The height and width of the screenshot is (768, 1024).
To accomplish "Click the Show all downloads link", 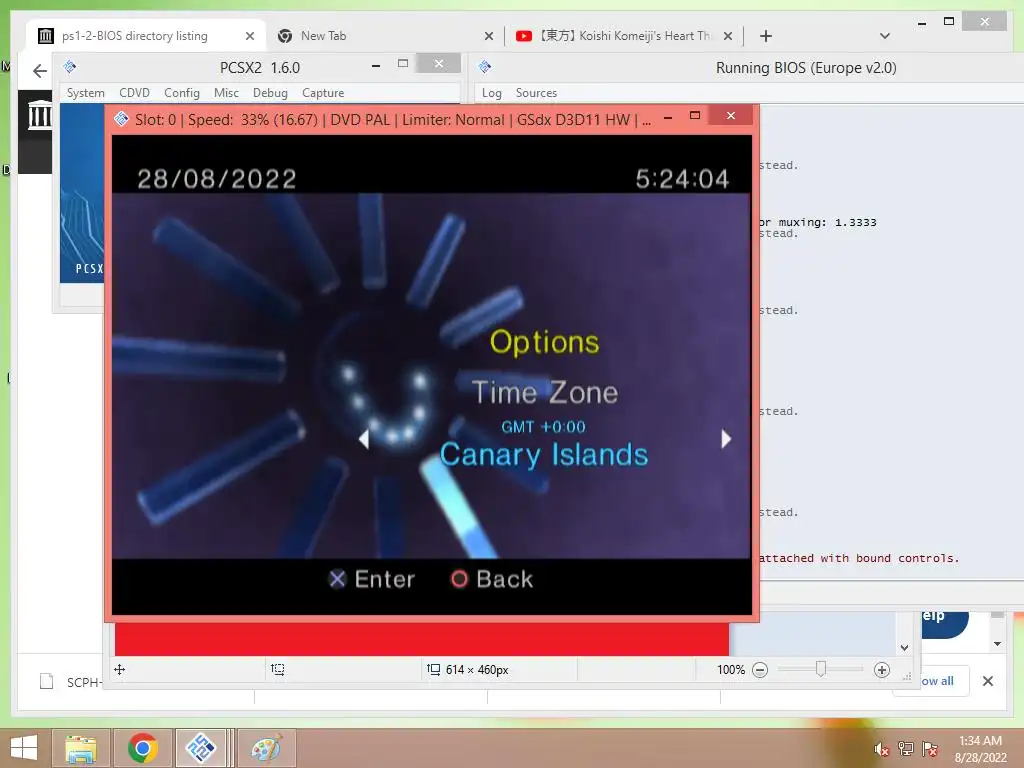I will (937, 681).
